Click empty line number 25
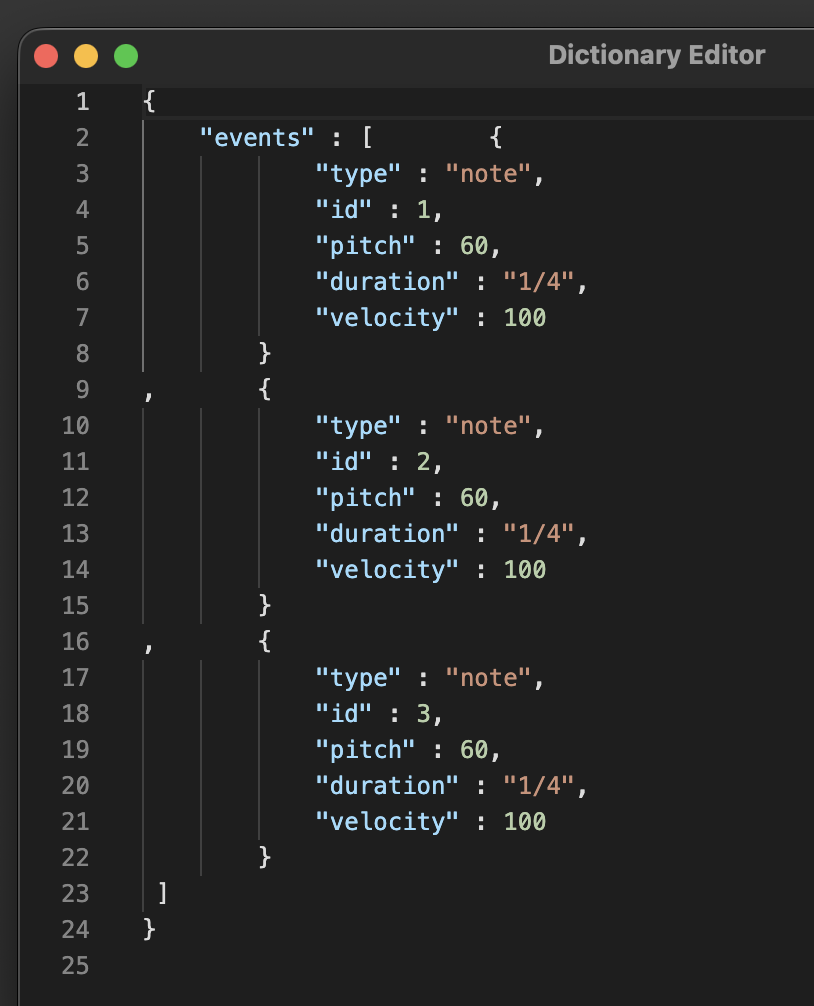The image size is (814, 1006). coord(75,966)
